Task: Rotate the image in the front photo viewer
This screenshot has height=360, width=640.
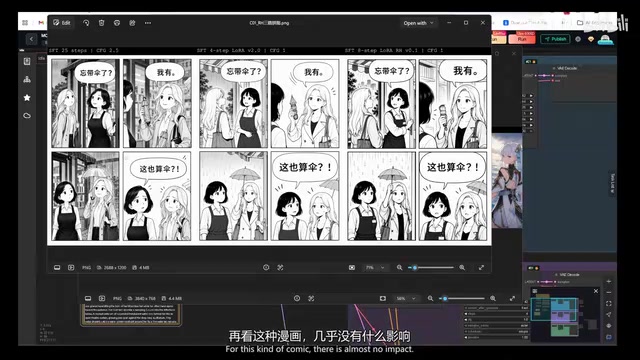Action: (86, 23)
